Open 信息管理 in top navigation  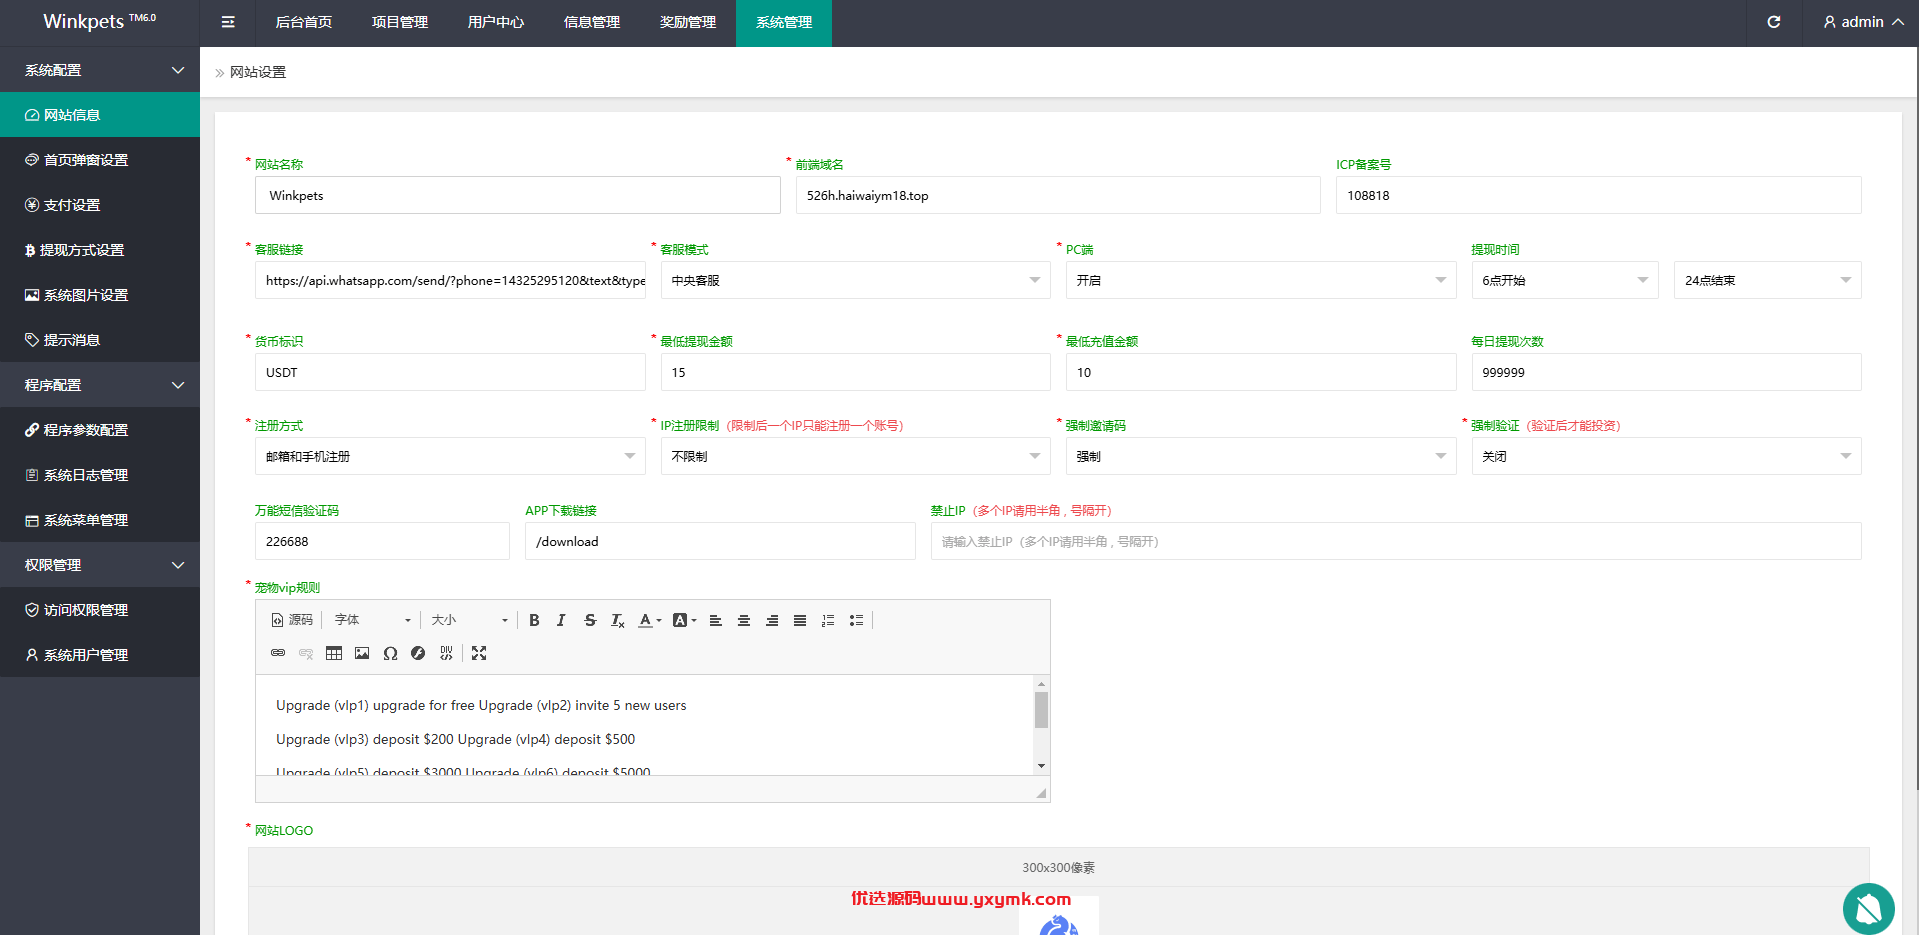pos(592,22)
